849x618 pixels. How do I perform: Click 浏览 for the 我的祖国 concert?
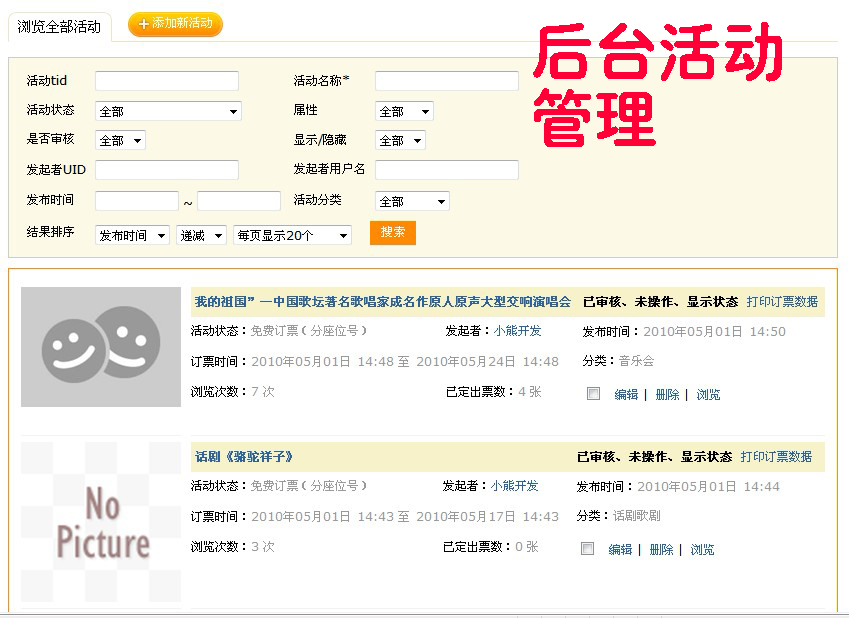coord(708,395)
